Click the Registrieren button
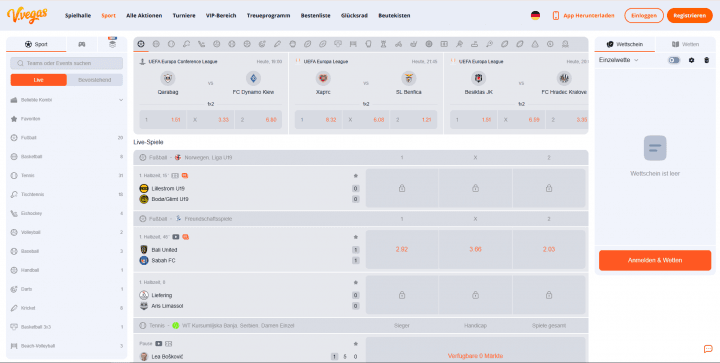720x363 pixels. pos(690,16)
